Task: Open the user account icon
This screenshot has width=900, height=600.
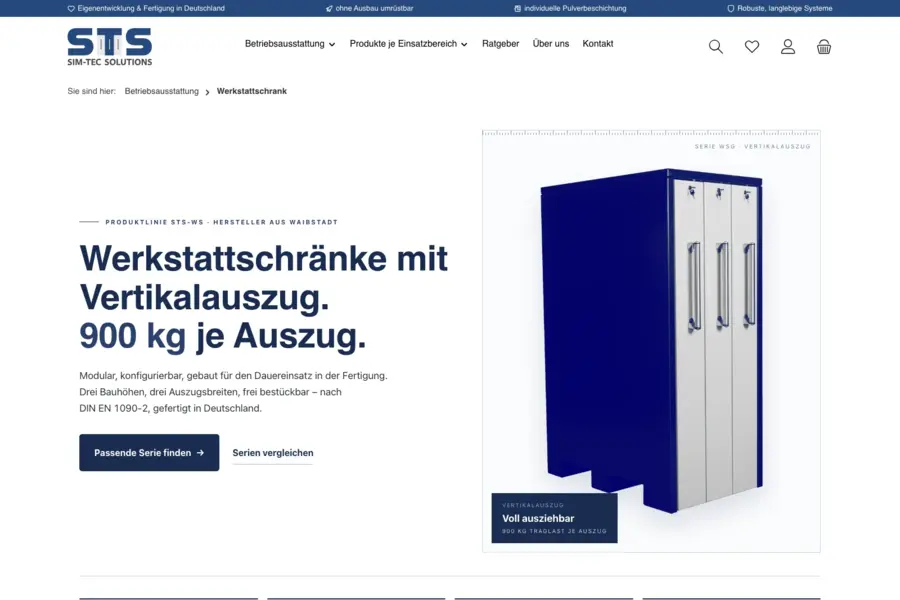Action: [788, 47]
